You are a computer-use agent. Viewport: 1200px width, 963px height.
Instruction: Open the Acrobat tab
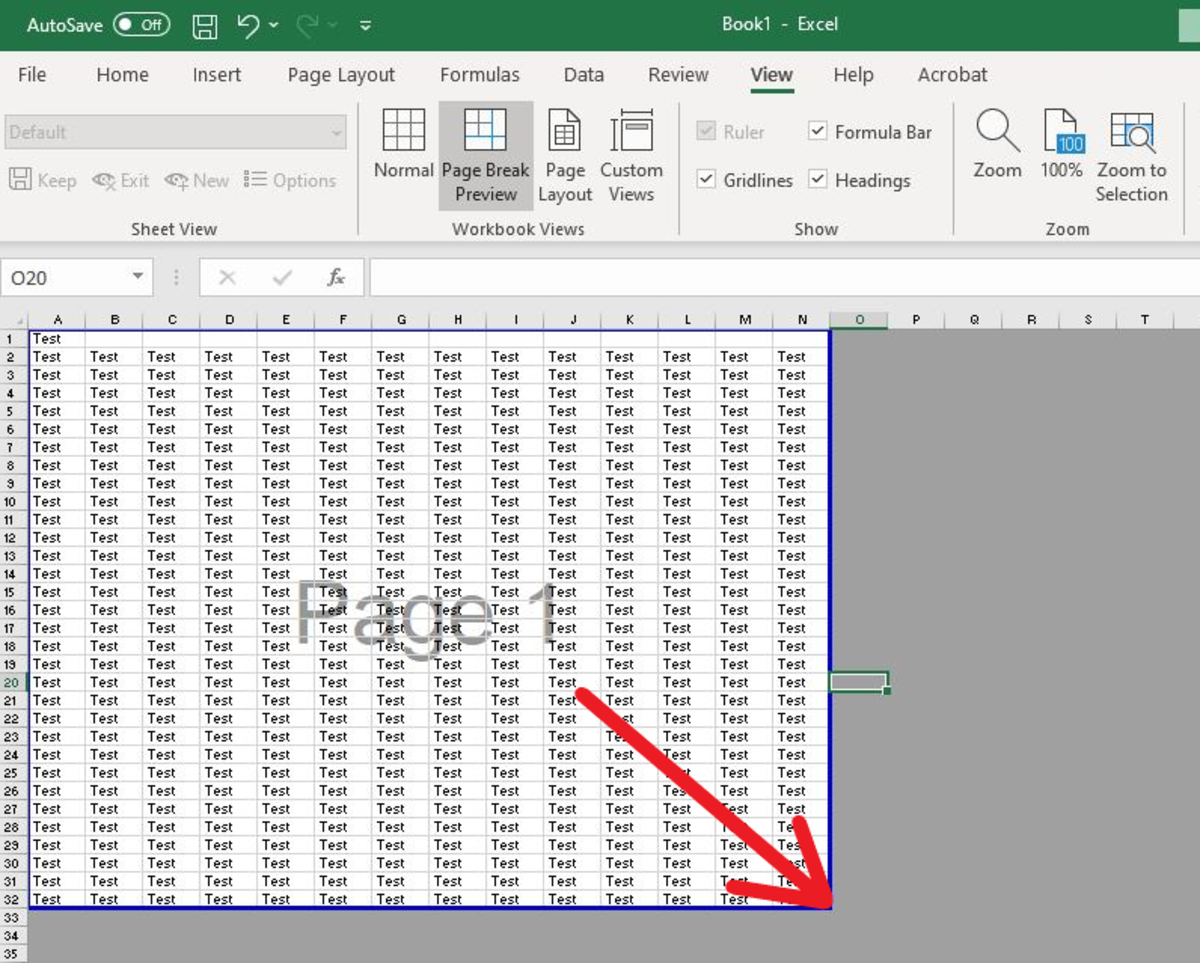tap(952, 75)
